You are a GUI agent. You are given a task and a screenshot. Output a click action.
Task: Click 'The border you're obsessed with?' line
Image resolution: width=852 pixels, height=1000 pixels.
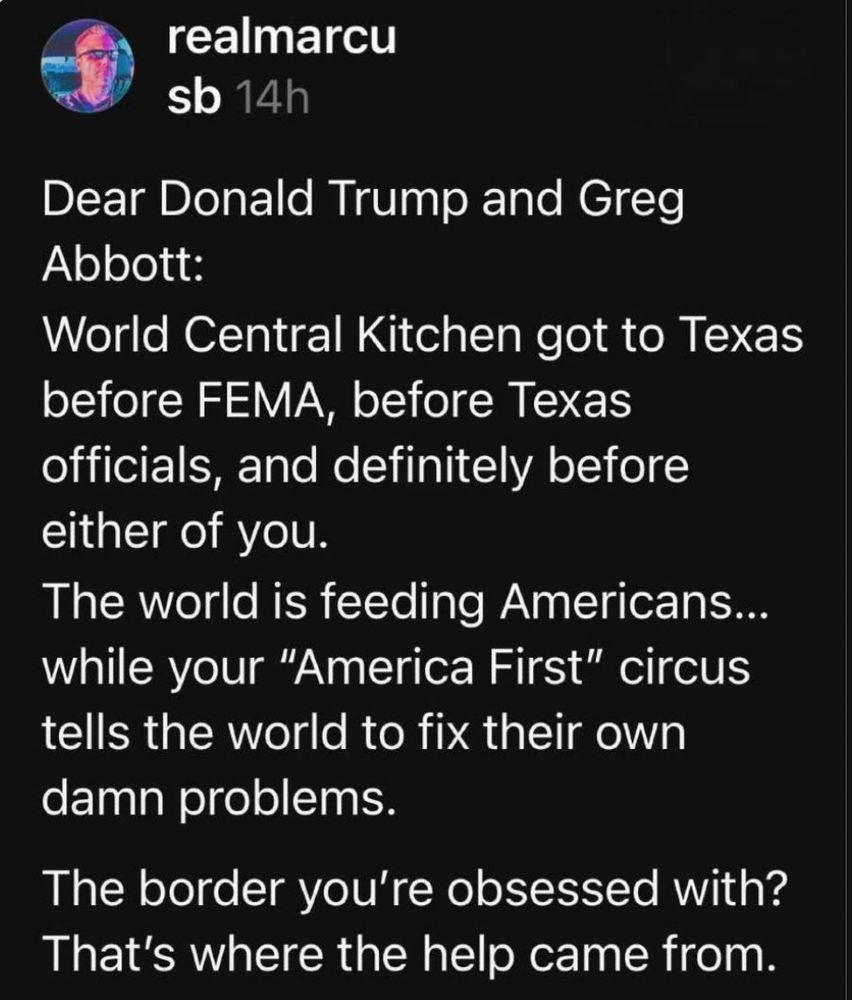tap(415, 889)
